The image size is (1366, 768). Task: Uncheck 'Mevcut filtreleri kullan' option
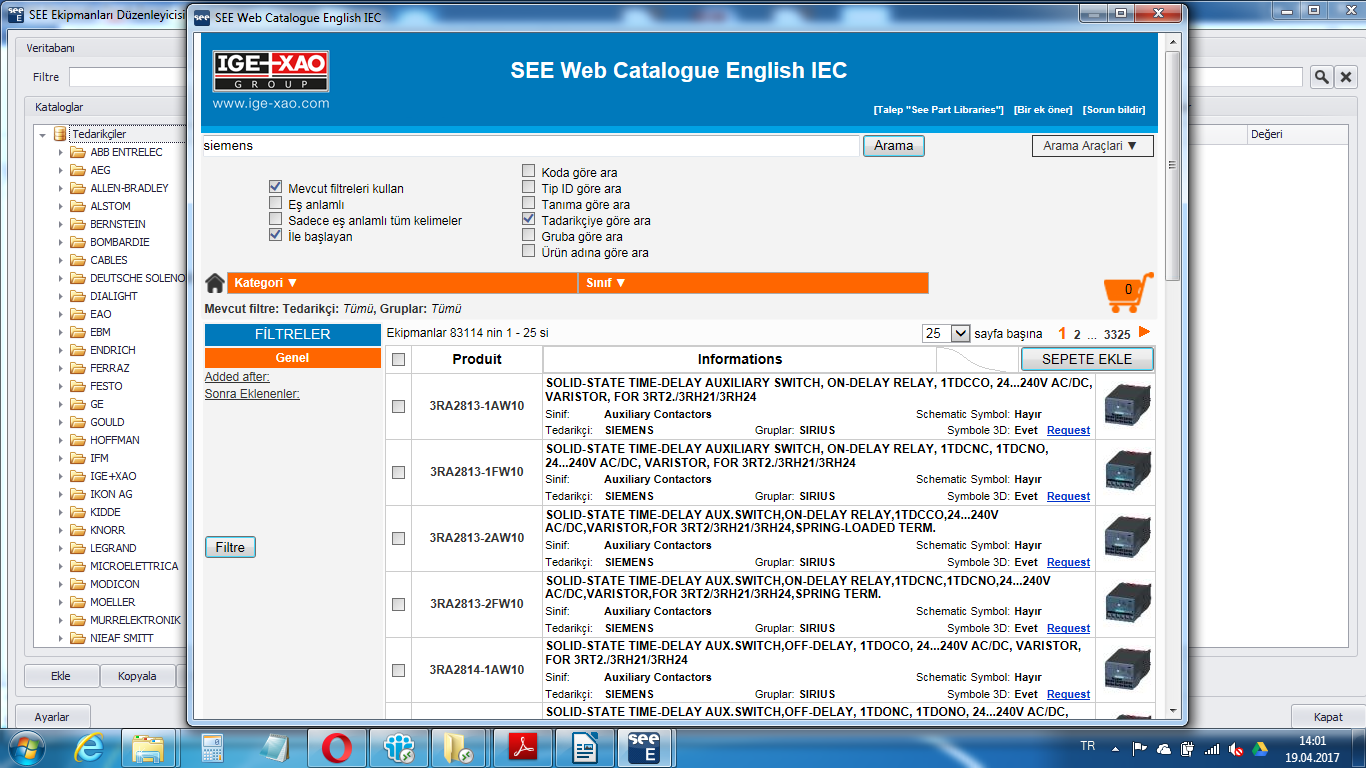pos(275,188)
